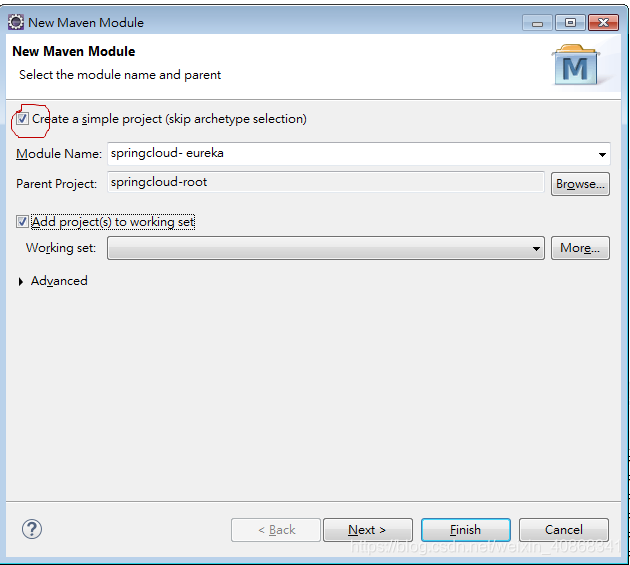630x565 pixels.
Task: Click the Eclipse icon in title bar
Action: 16,22
